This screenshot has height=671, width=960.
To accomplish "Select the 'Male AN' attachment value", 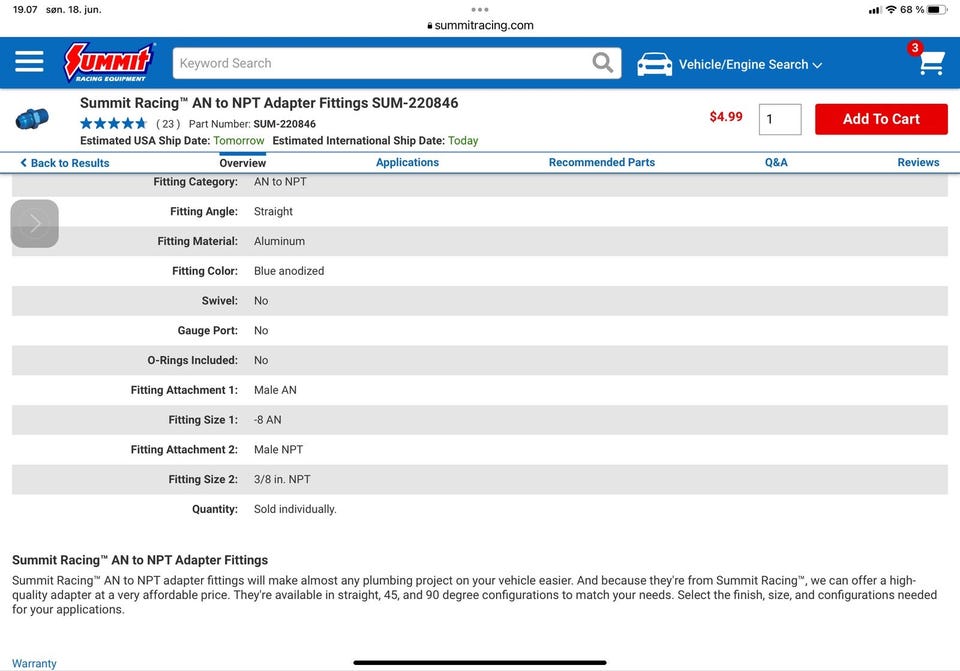I will click(275, 390).
